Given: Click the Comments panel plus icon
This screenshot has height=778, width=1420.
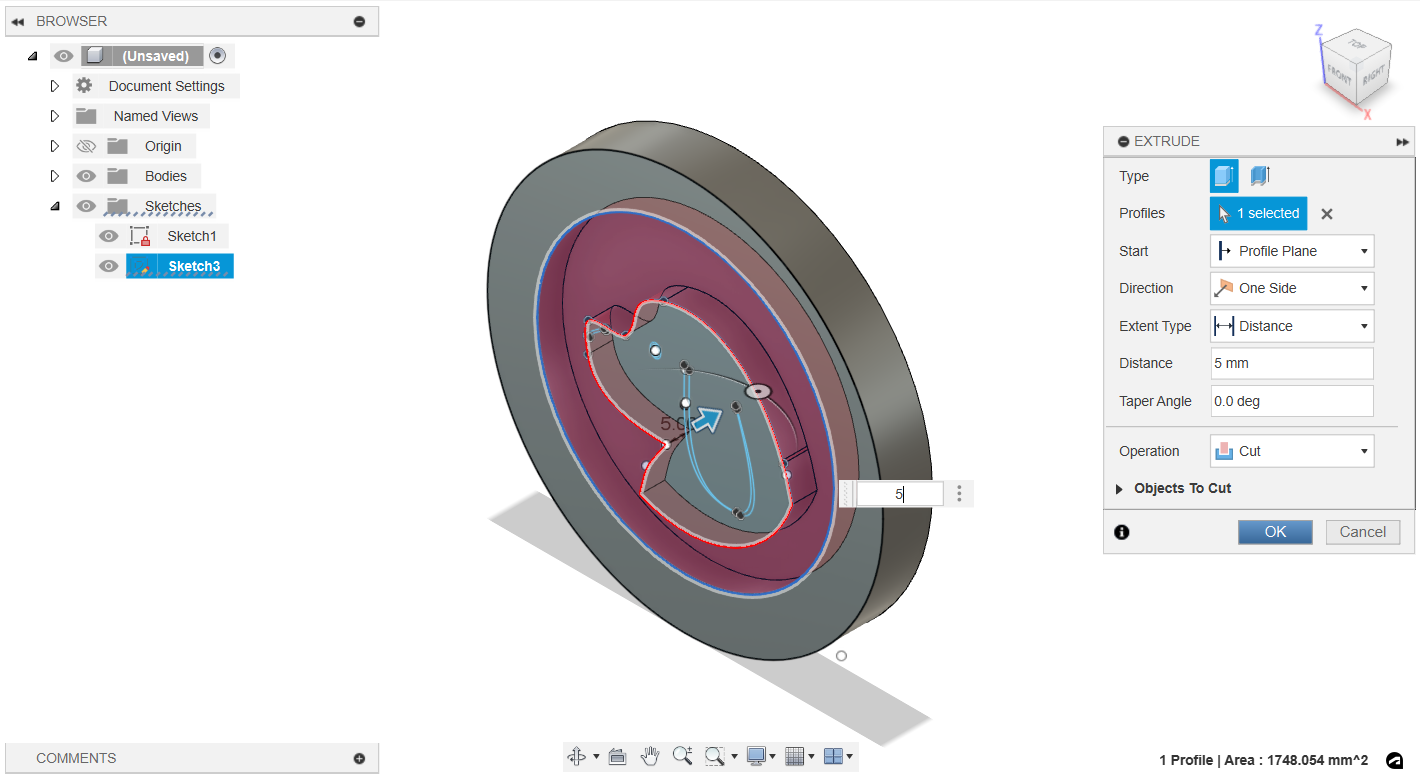Looking at the screenshot, I should coord(359,758).
